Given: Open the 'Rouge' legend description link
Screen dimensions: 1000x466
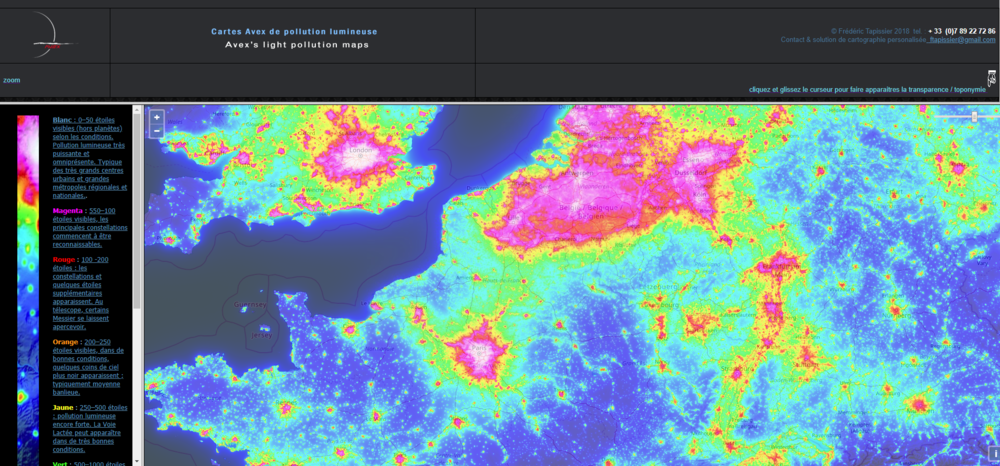Looking at the screenshot, I should tap(90, 293).
